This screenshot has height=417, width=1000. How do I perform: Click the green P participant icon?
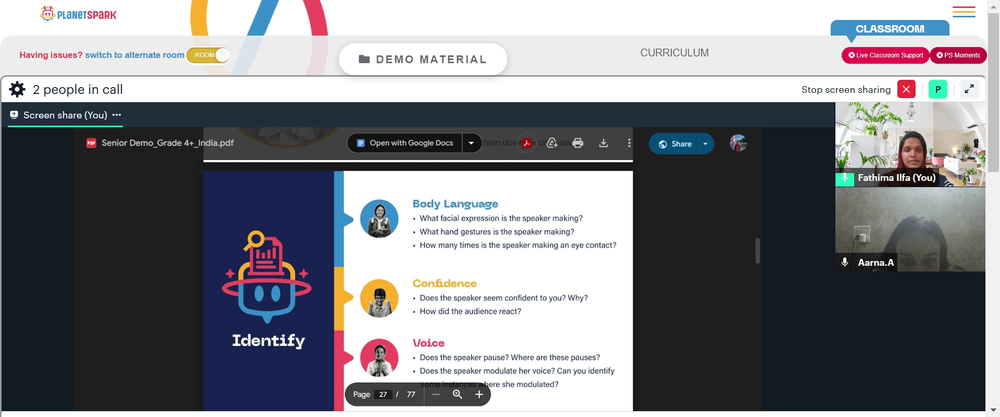[938, 89]
